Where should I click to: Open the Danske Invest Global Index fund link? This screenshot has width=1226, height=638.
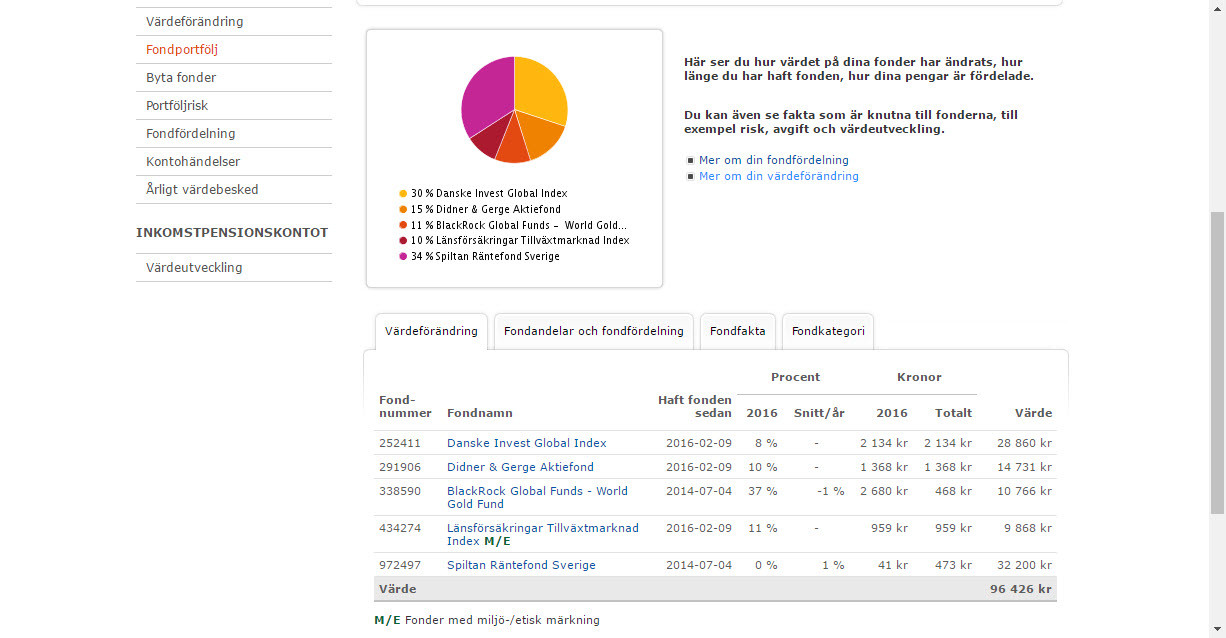pos(526,443)
